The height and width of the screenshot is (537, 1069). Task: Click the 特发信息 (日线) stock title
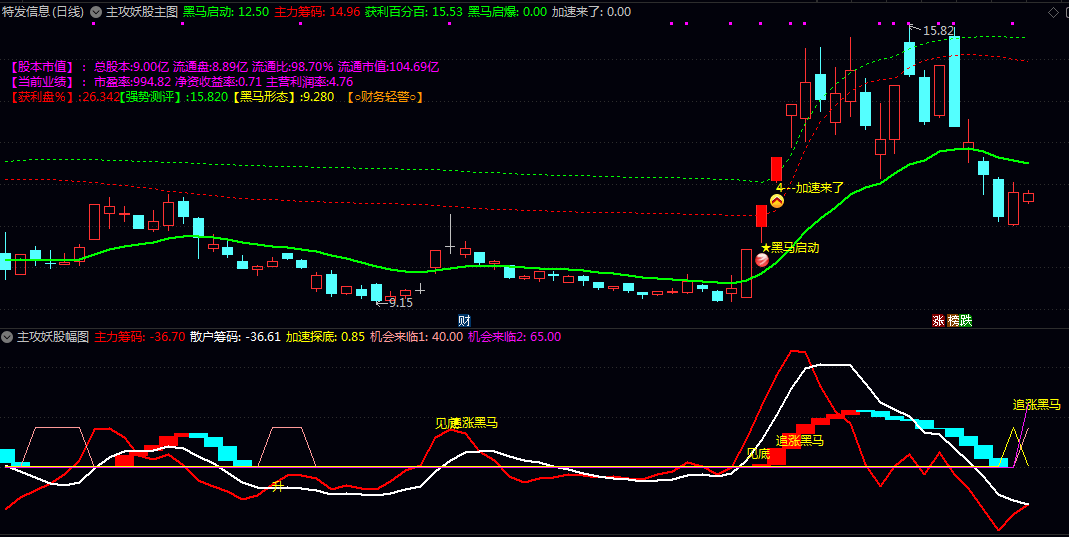[x=43, y=12]
